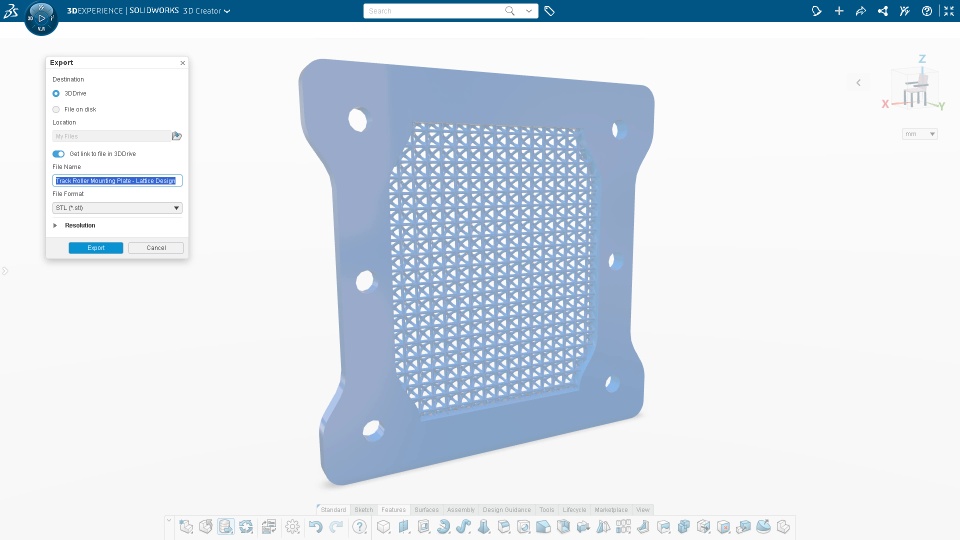The height and width of the screenshot is (540, 960).
Task: Collapse the right panel chevron
Action: click(858, 83)
